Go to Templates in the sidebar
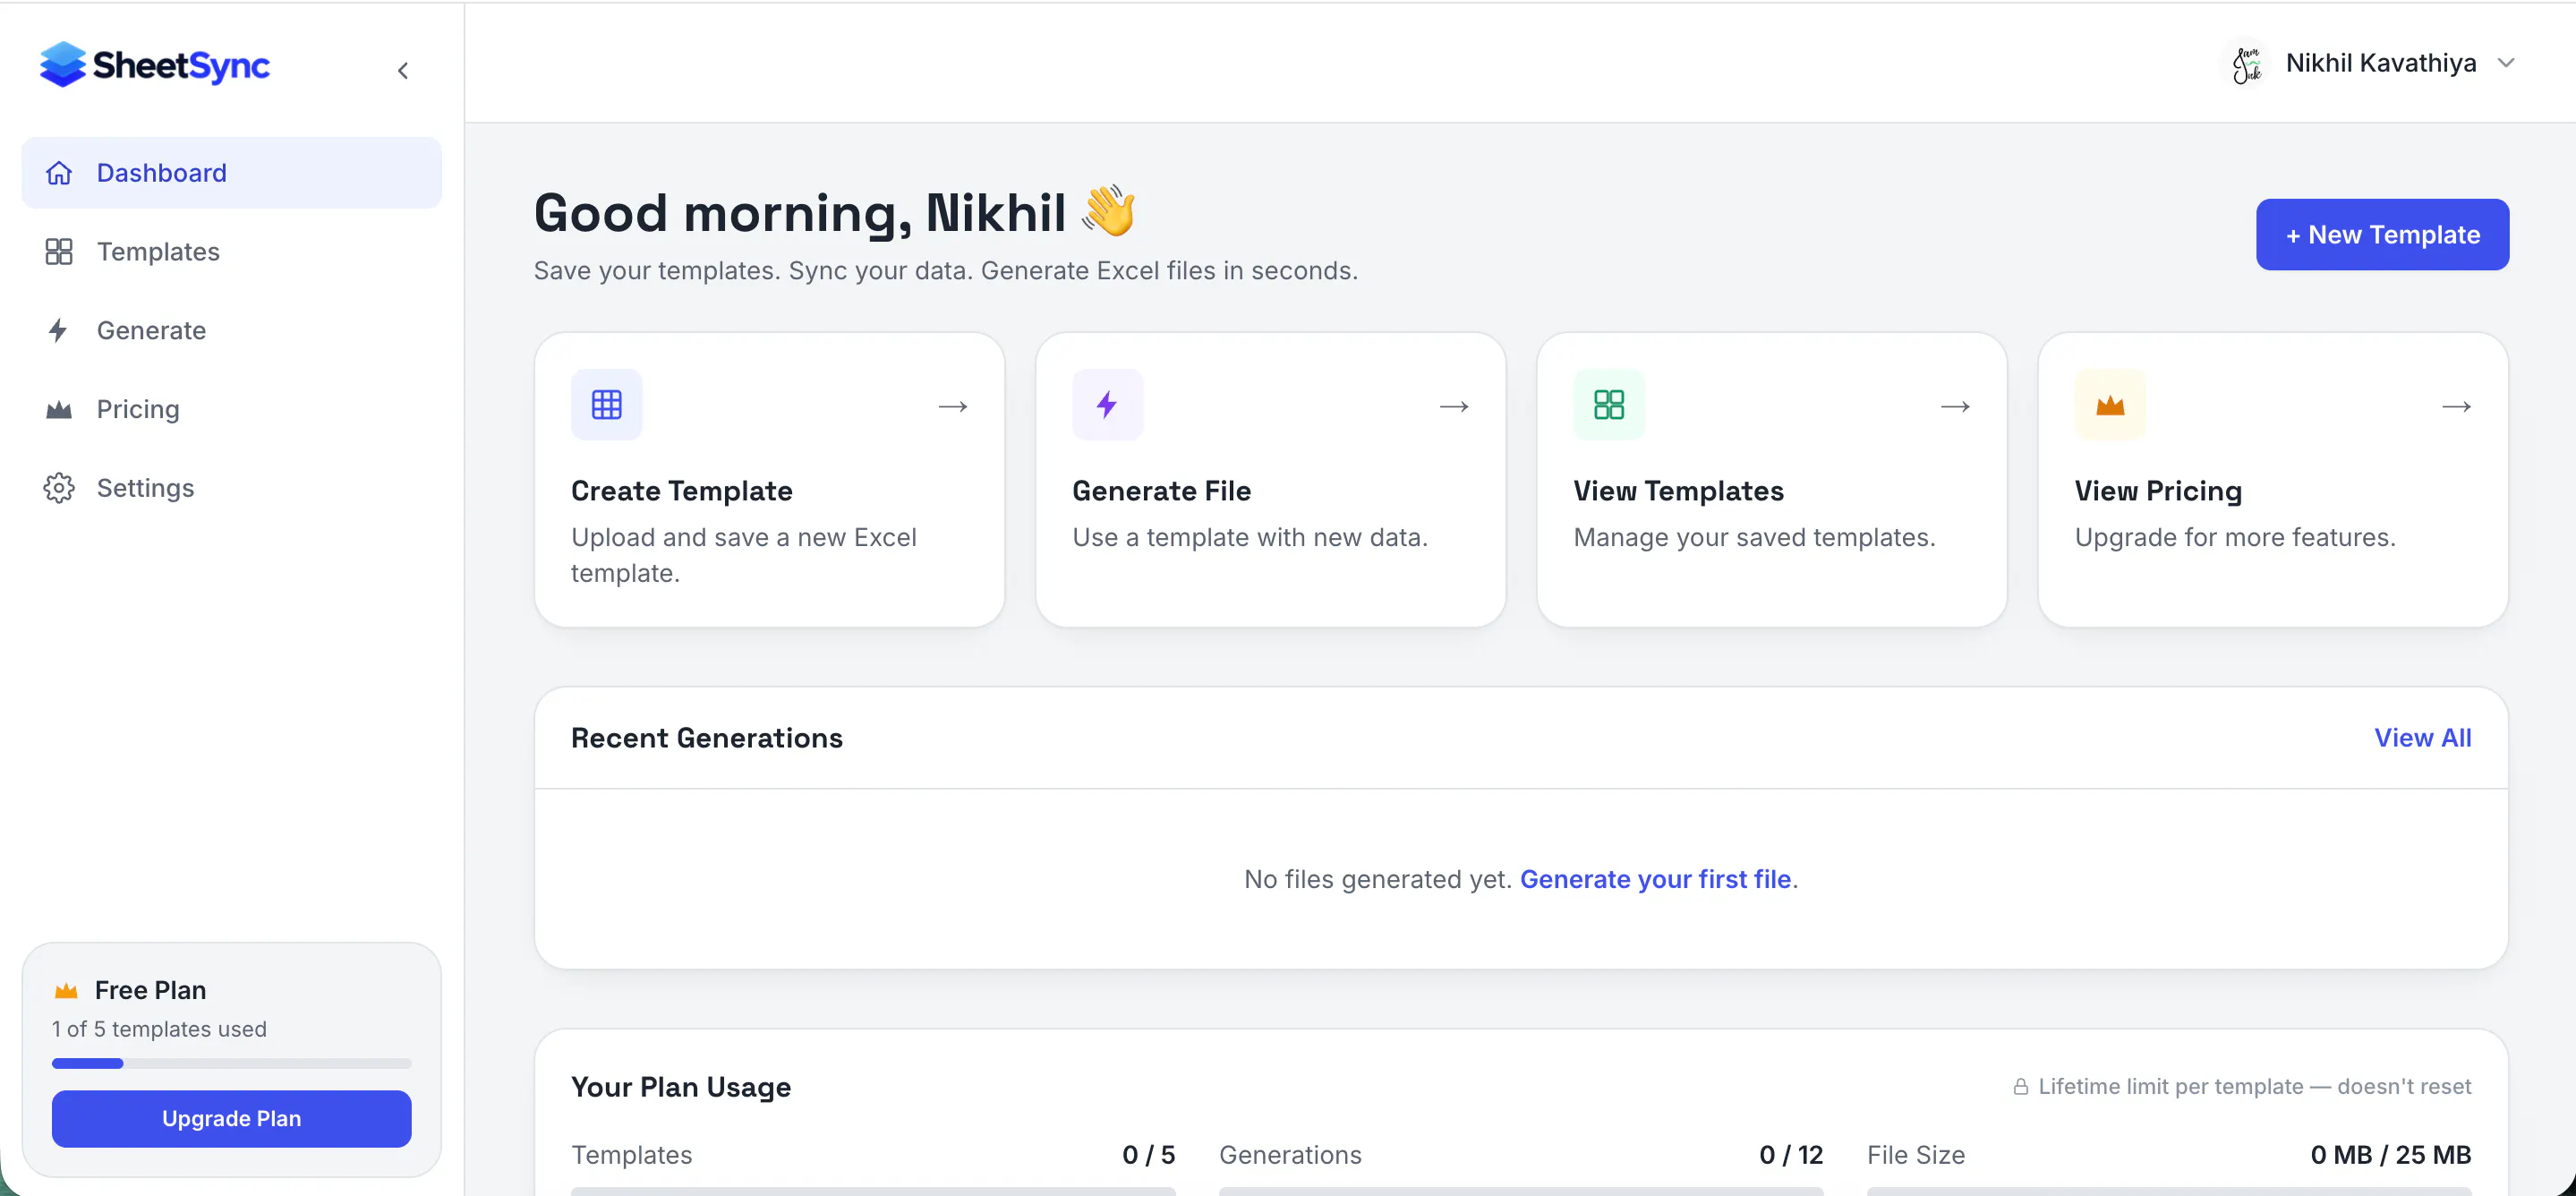Image resolution: width=2576 pixels, height=1196 pixels. tap(232, 252)
